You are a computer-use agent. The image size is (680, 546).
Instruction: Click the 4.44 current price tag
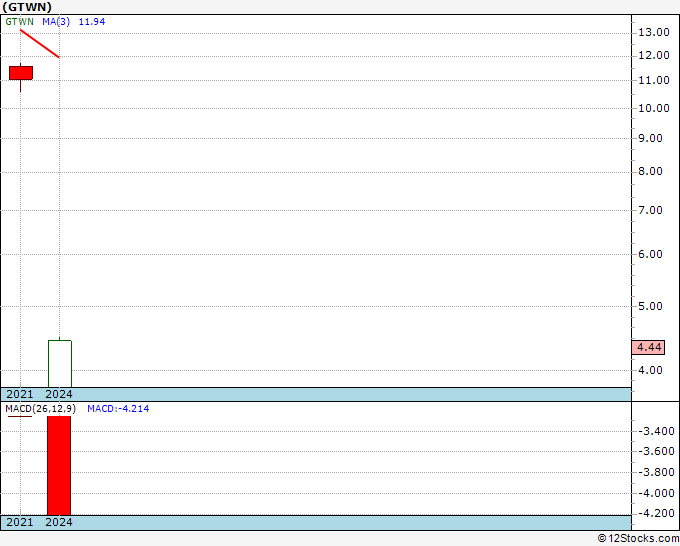[x=648, y=347]
